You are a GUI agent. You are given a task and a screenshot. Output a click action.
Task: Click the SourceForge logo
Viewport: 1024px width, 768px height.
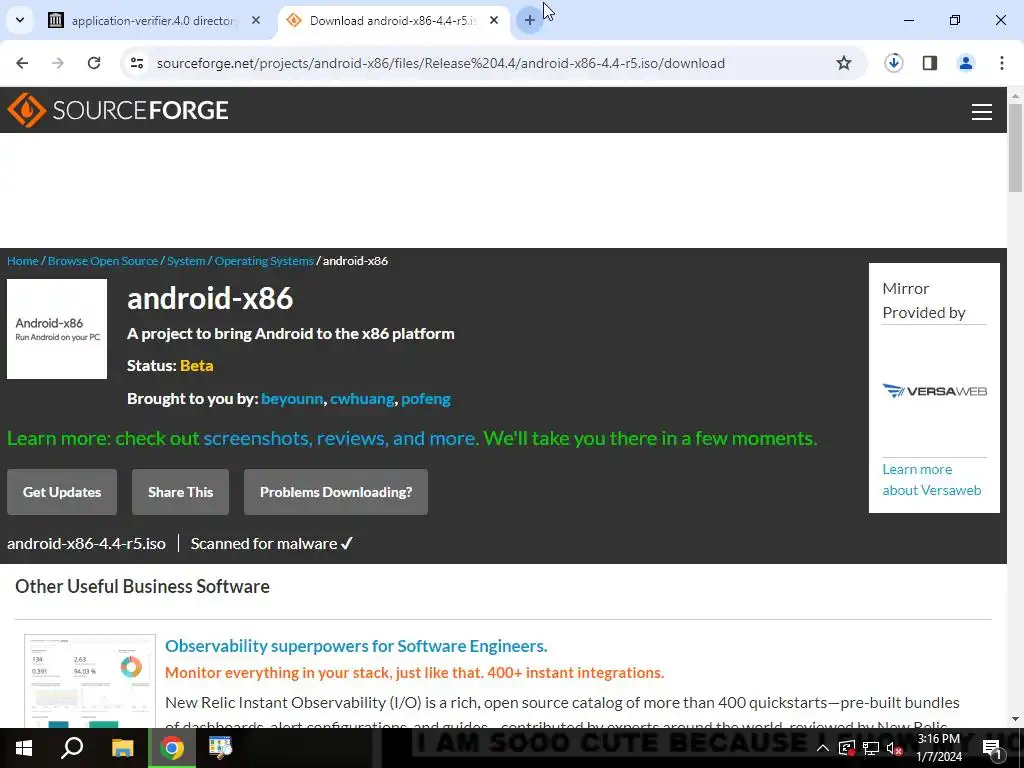(x=118, y=110)
